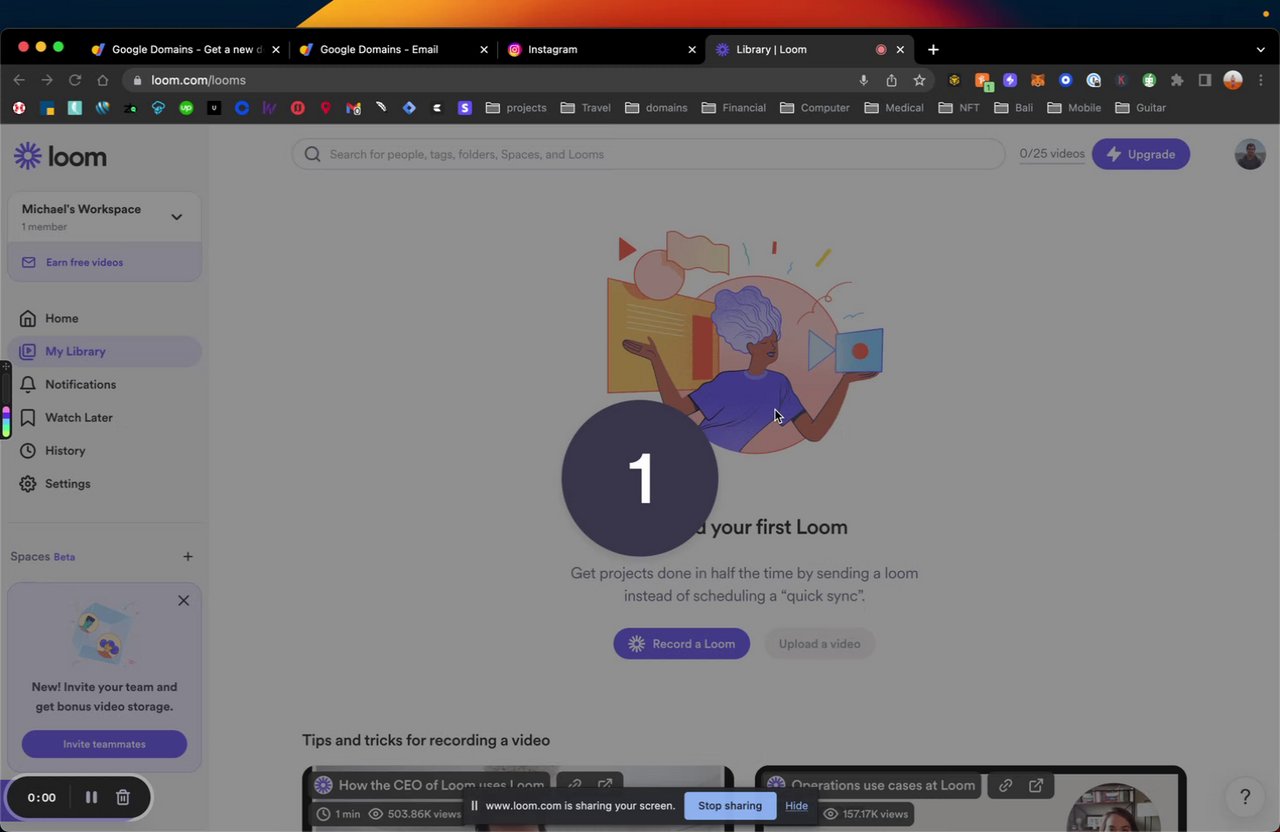Open How the CEO of Loom video thumbnail
The image size is (1280, 832).
518,798
